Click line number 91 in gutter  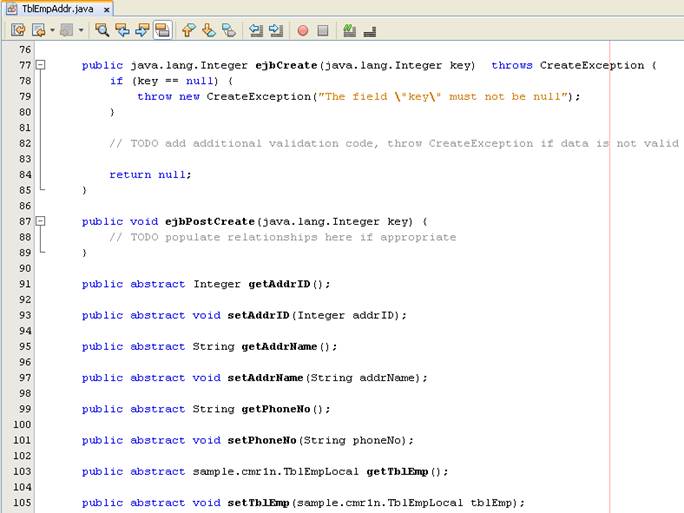[25, 284]
